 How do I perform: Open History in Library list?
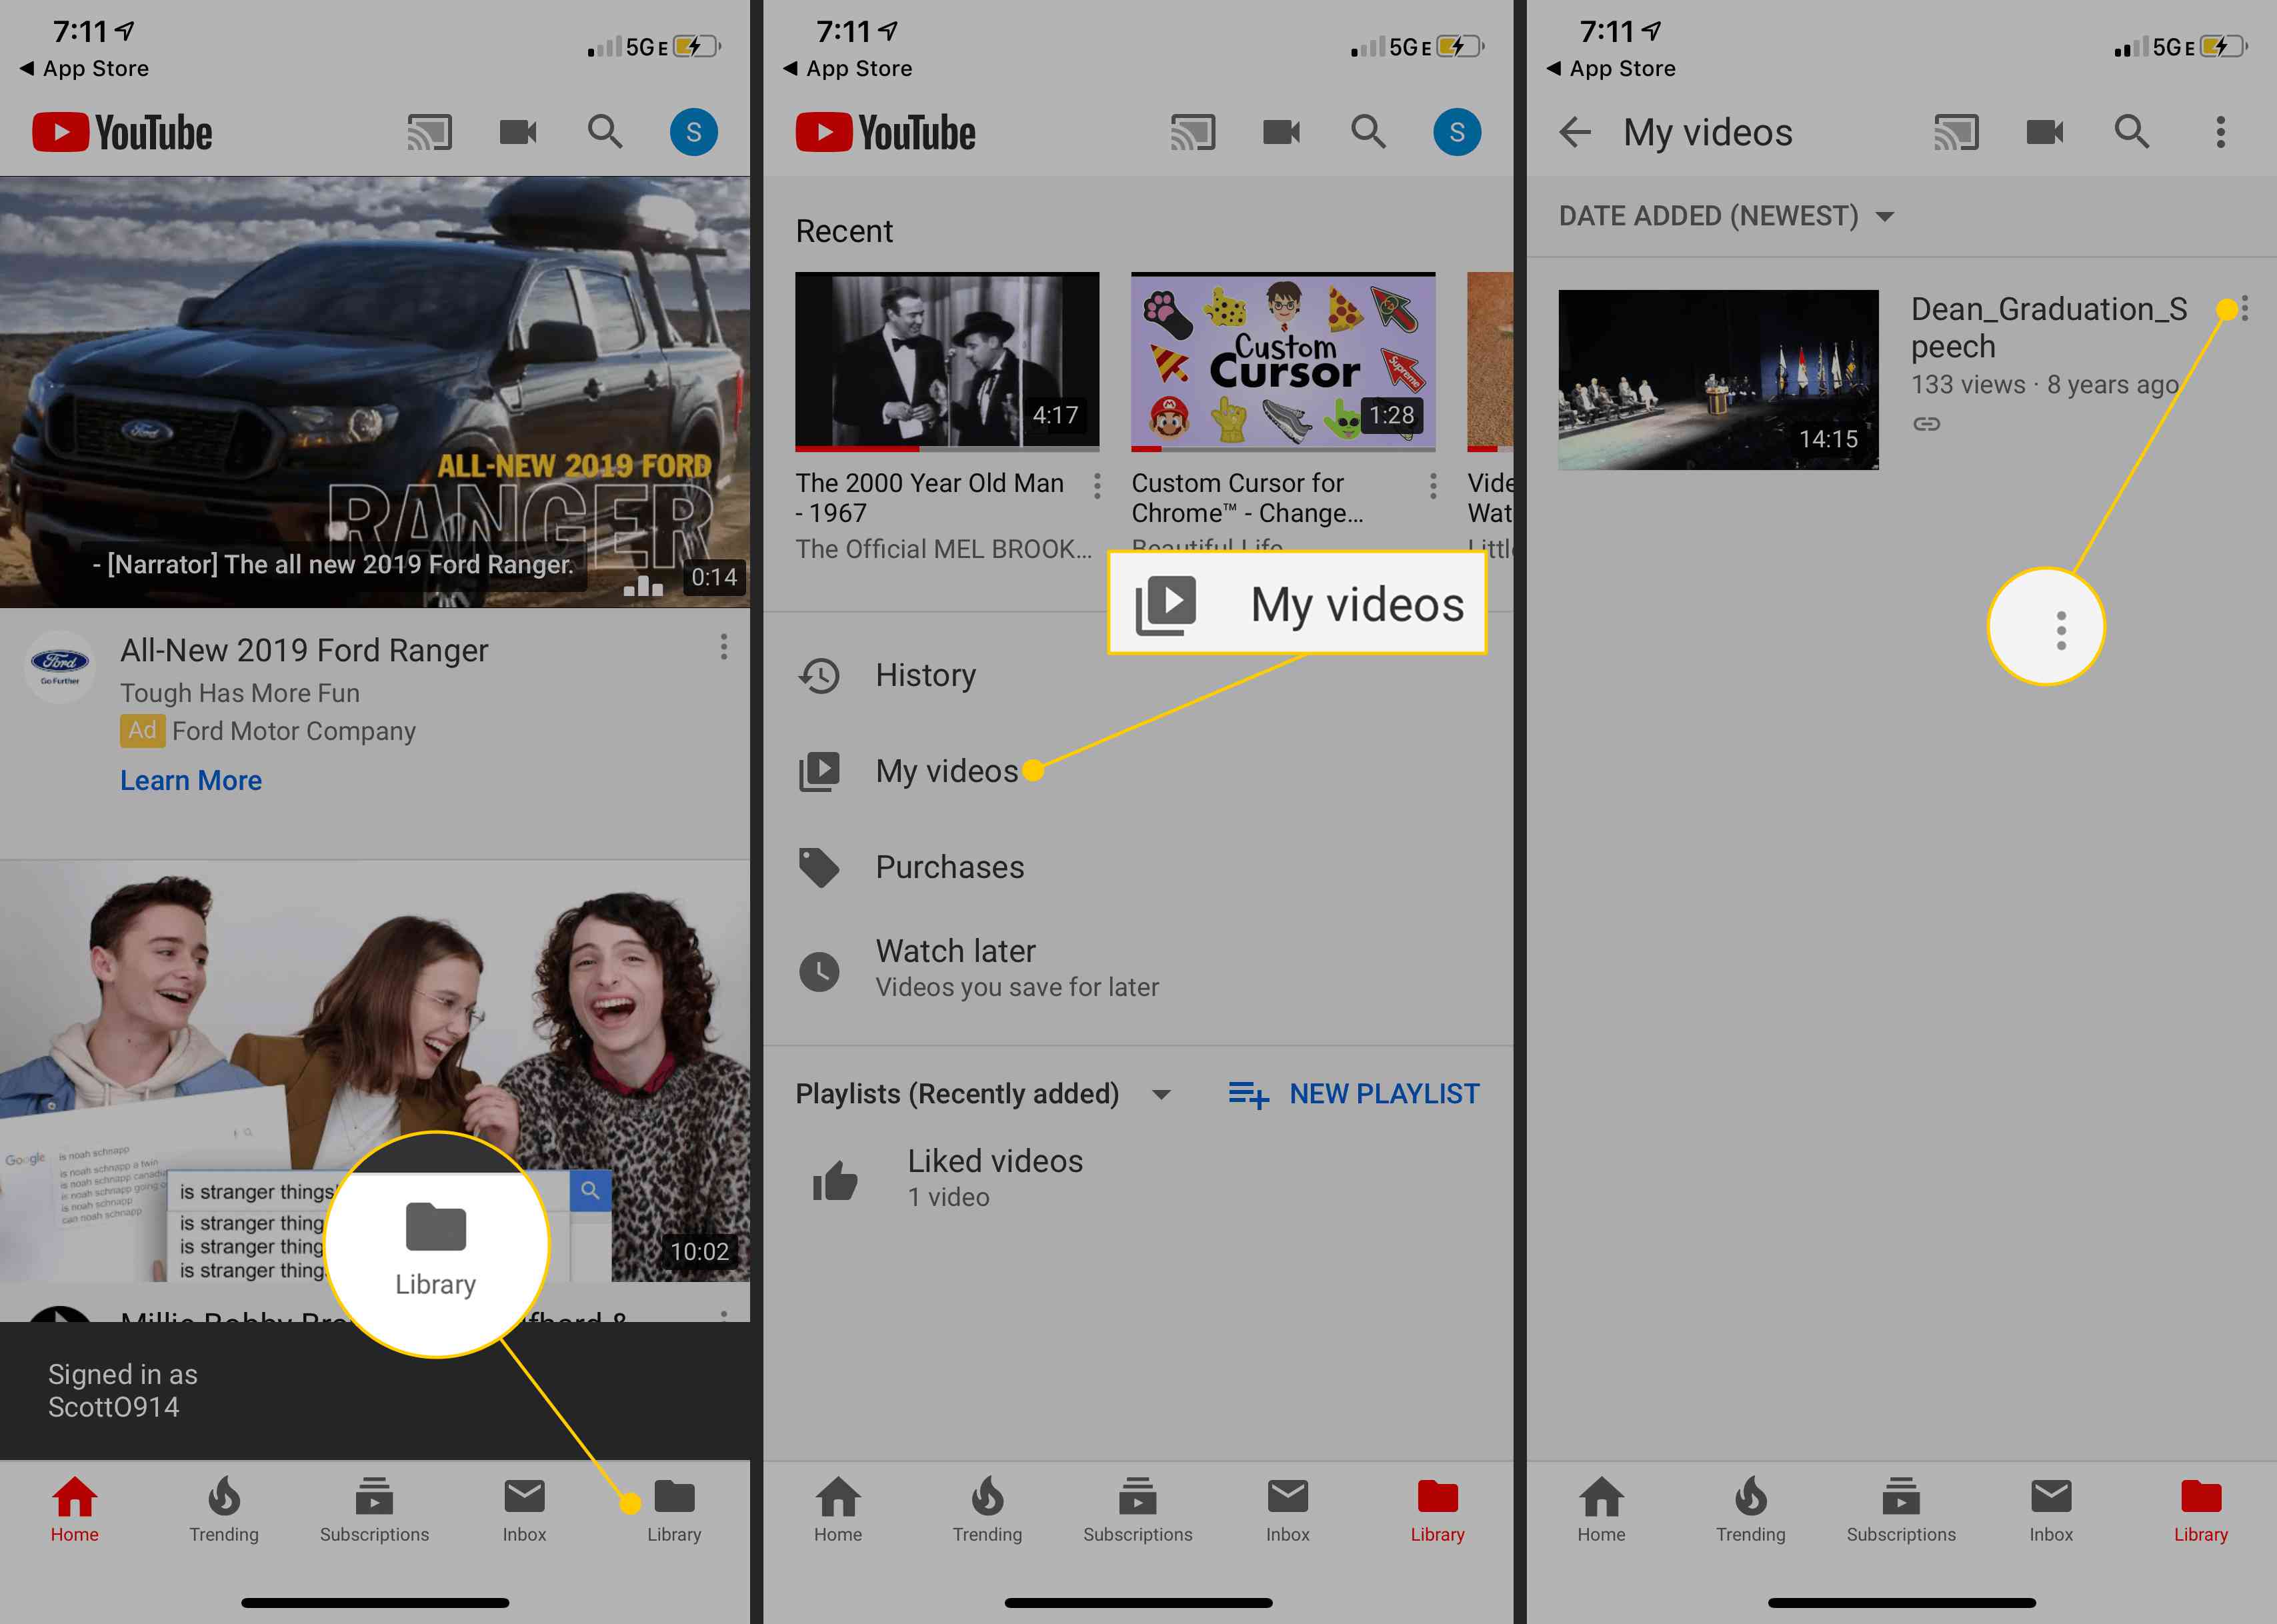[x=1138, y=676]
